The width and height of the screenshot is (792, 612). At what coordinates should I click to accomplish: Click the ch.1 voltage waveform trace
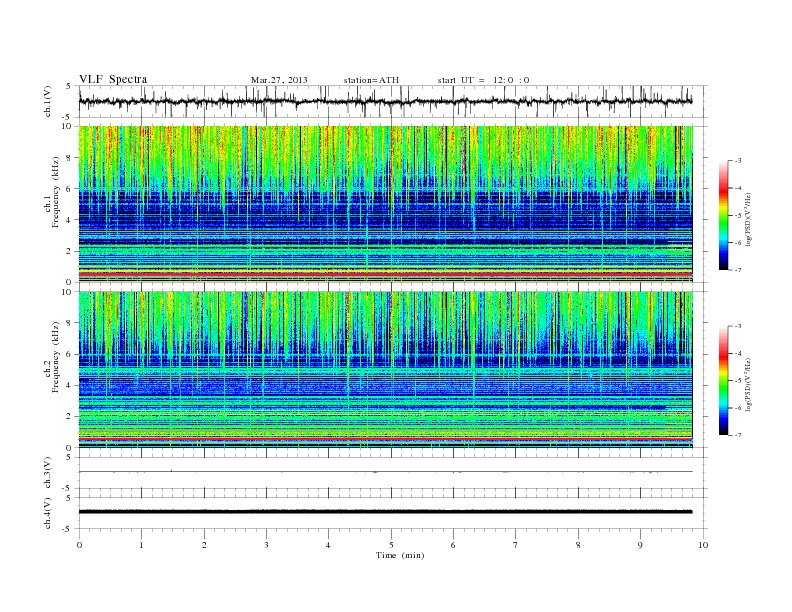385,101
